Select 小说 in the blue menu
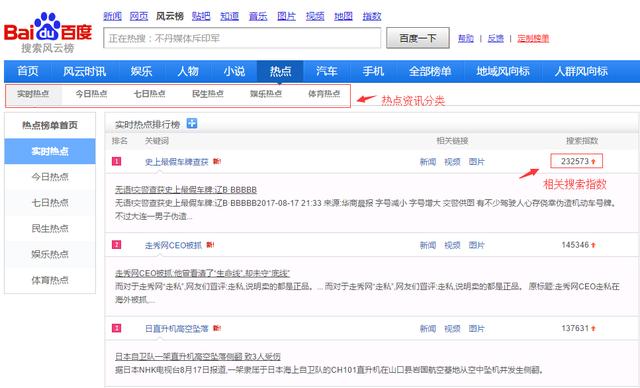The image size is (640, 388). (x=234, y=71)
